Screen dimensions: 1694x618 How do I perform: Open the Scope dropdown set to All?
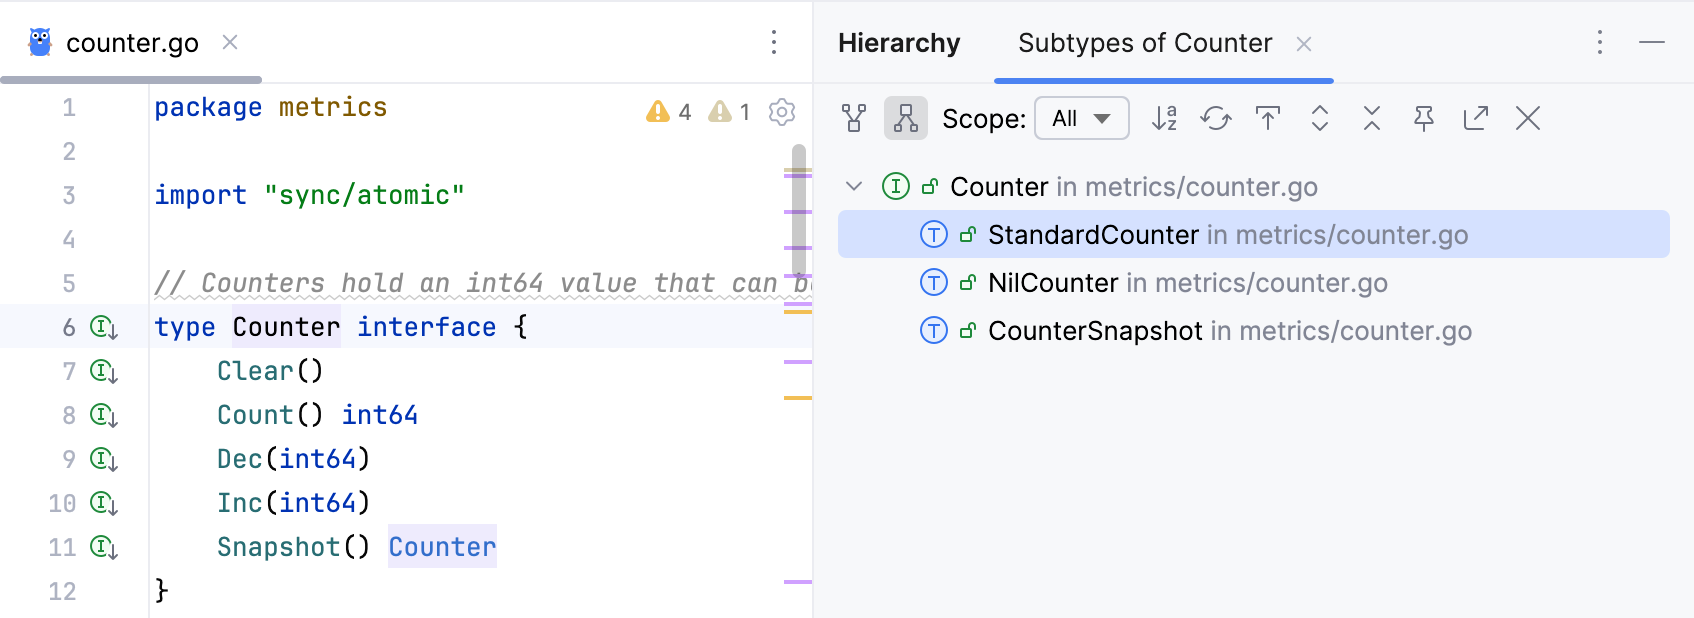tap(1082, 119)
